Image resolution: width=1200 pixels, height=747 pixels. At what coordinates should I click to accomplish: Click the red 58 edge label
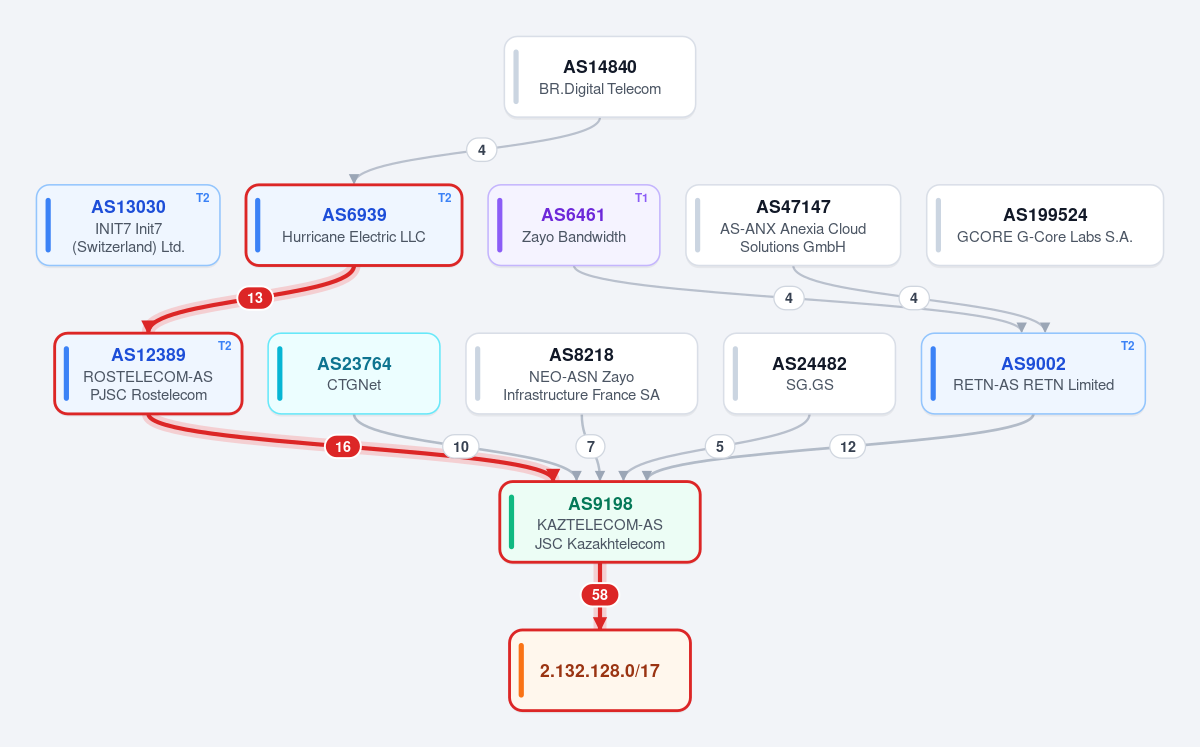pyautogui.click(x=600, y=595)
